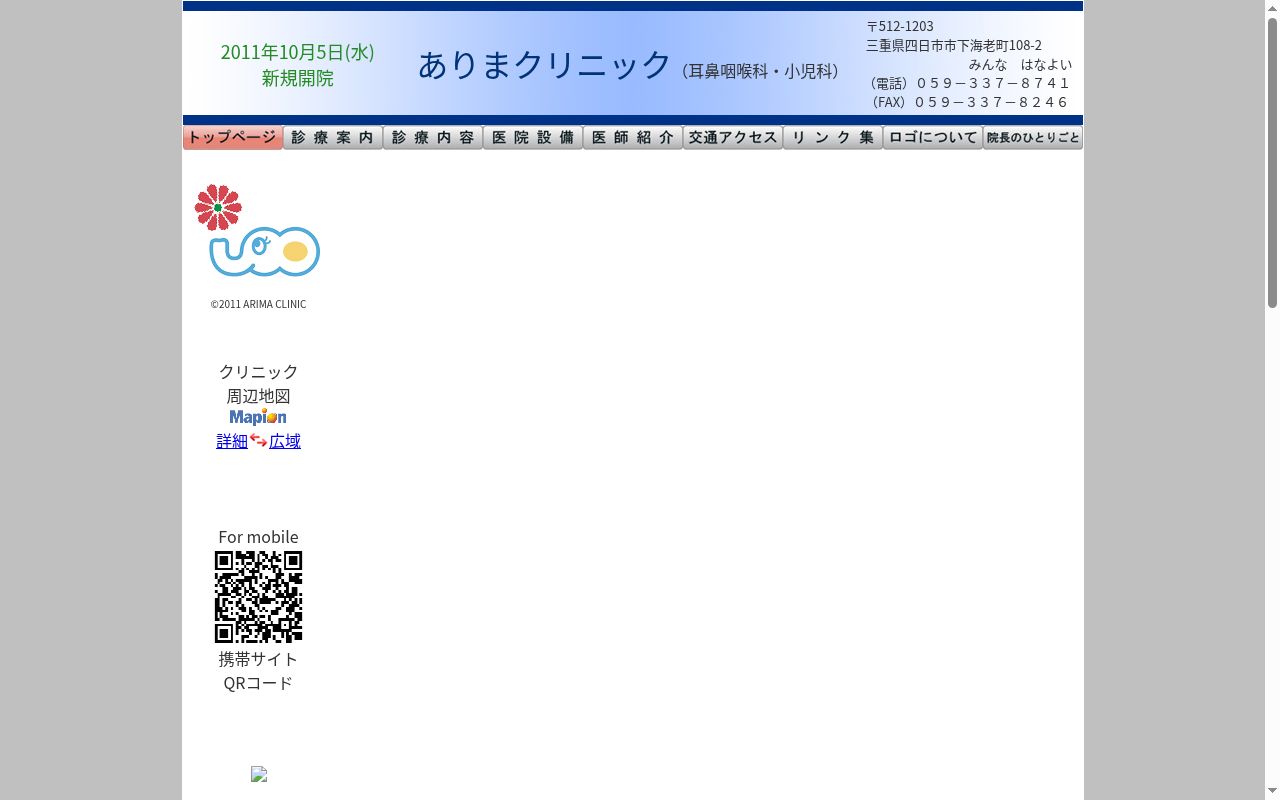Click the 詳細 map link
This screenshot has height=800, width=1280.
(x=232, y=441)
